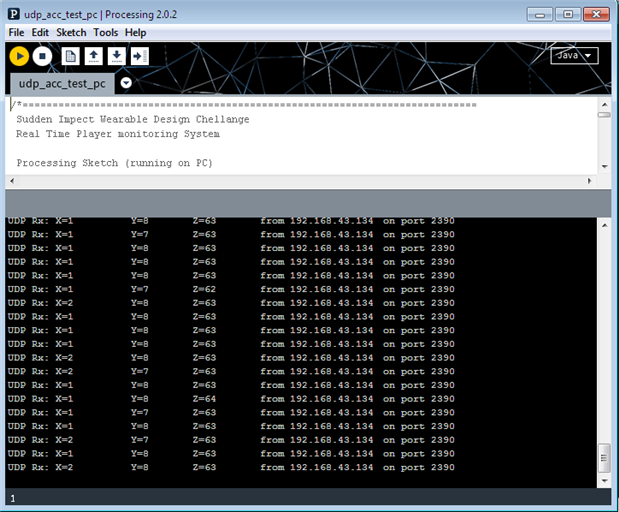The height and width of the screenshot is (512, 619).
Task: Click the console scroll-up arrow
Action: (604, 225)
